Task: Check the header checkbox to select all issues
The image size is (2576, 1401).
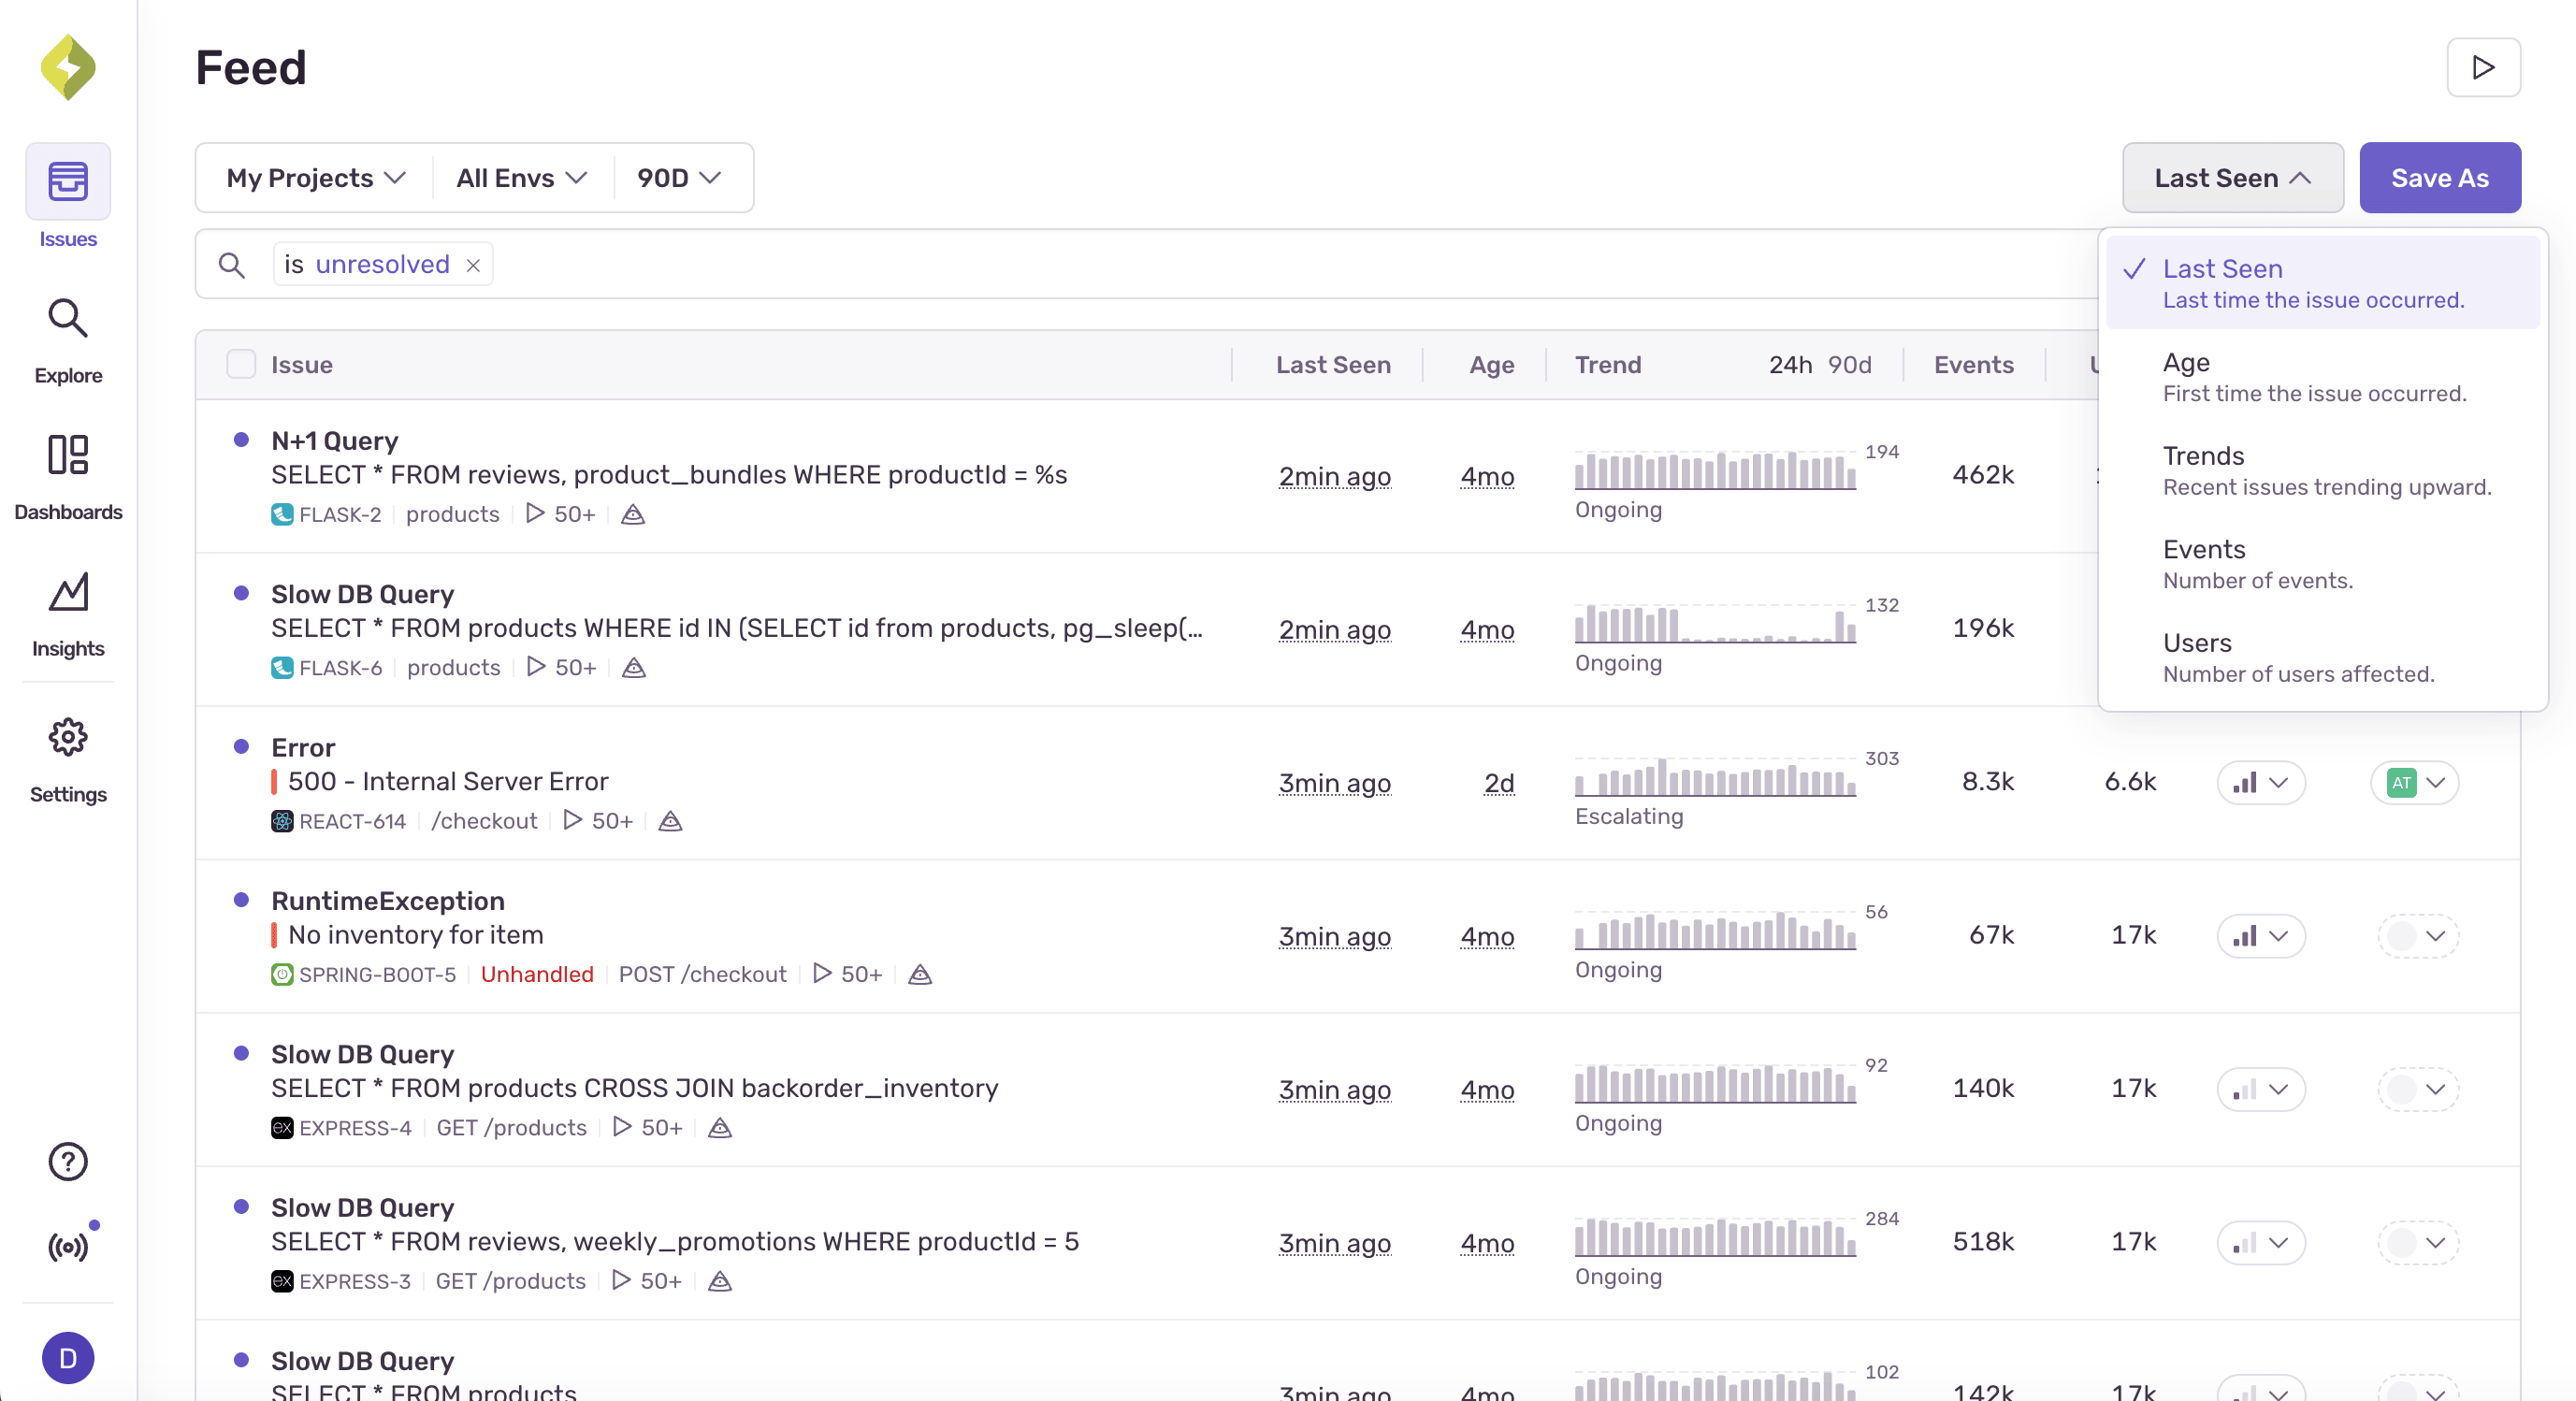Action: click(240, 364)
